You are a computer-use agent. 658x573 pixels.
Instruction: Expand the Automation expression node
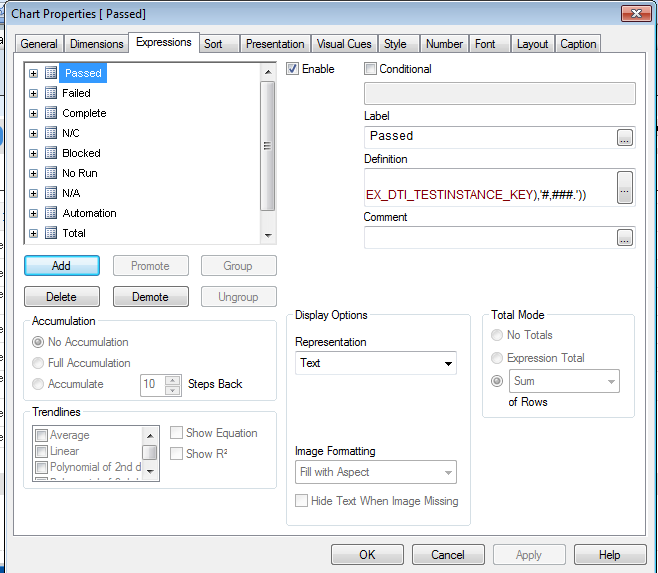34,213
